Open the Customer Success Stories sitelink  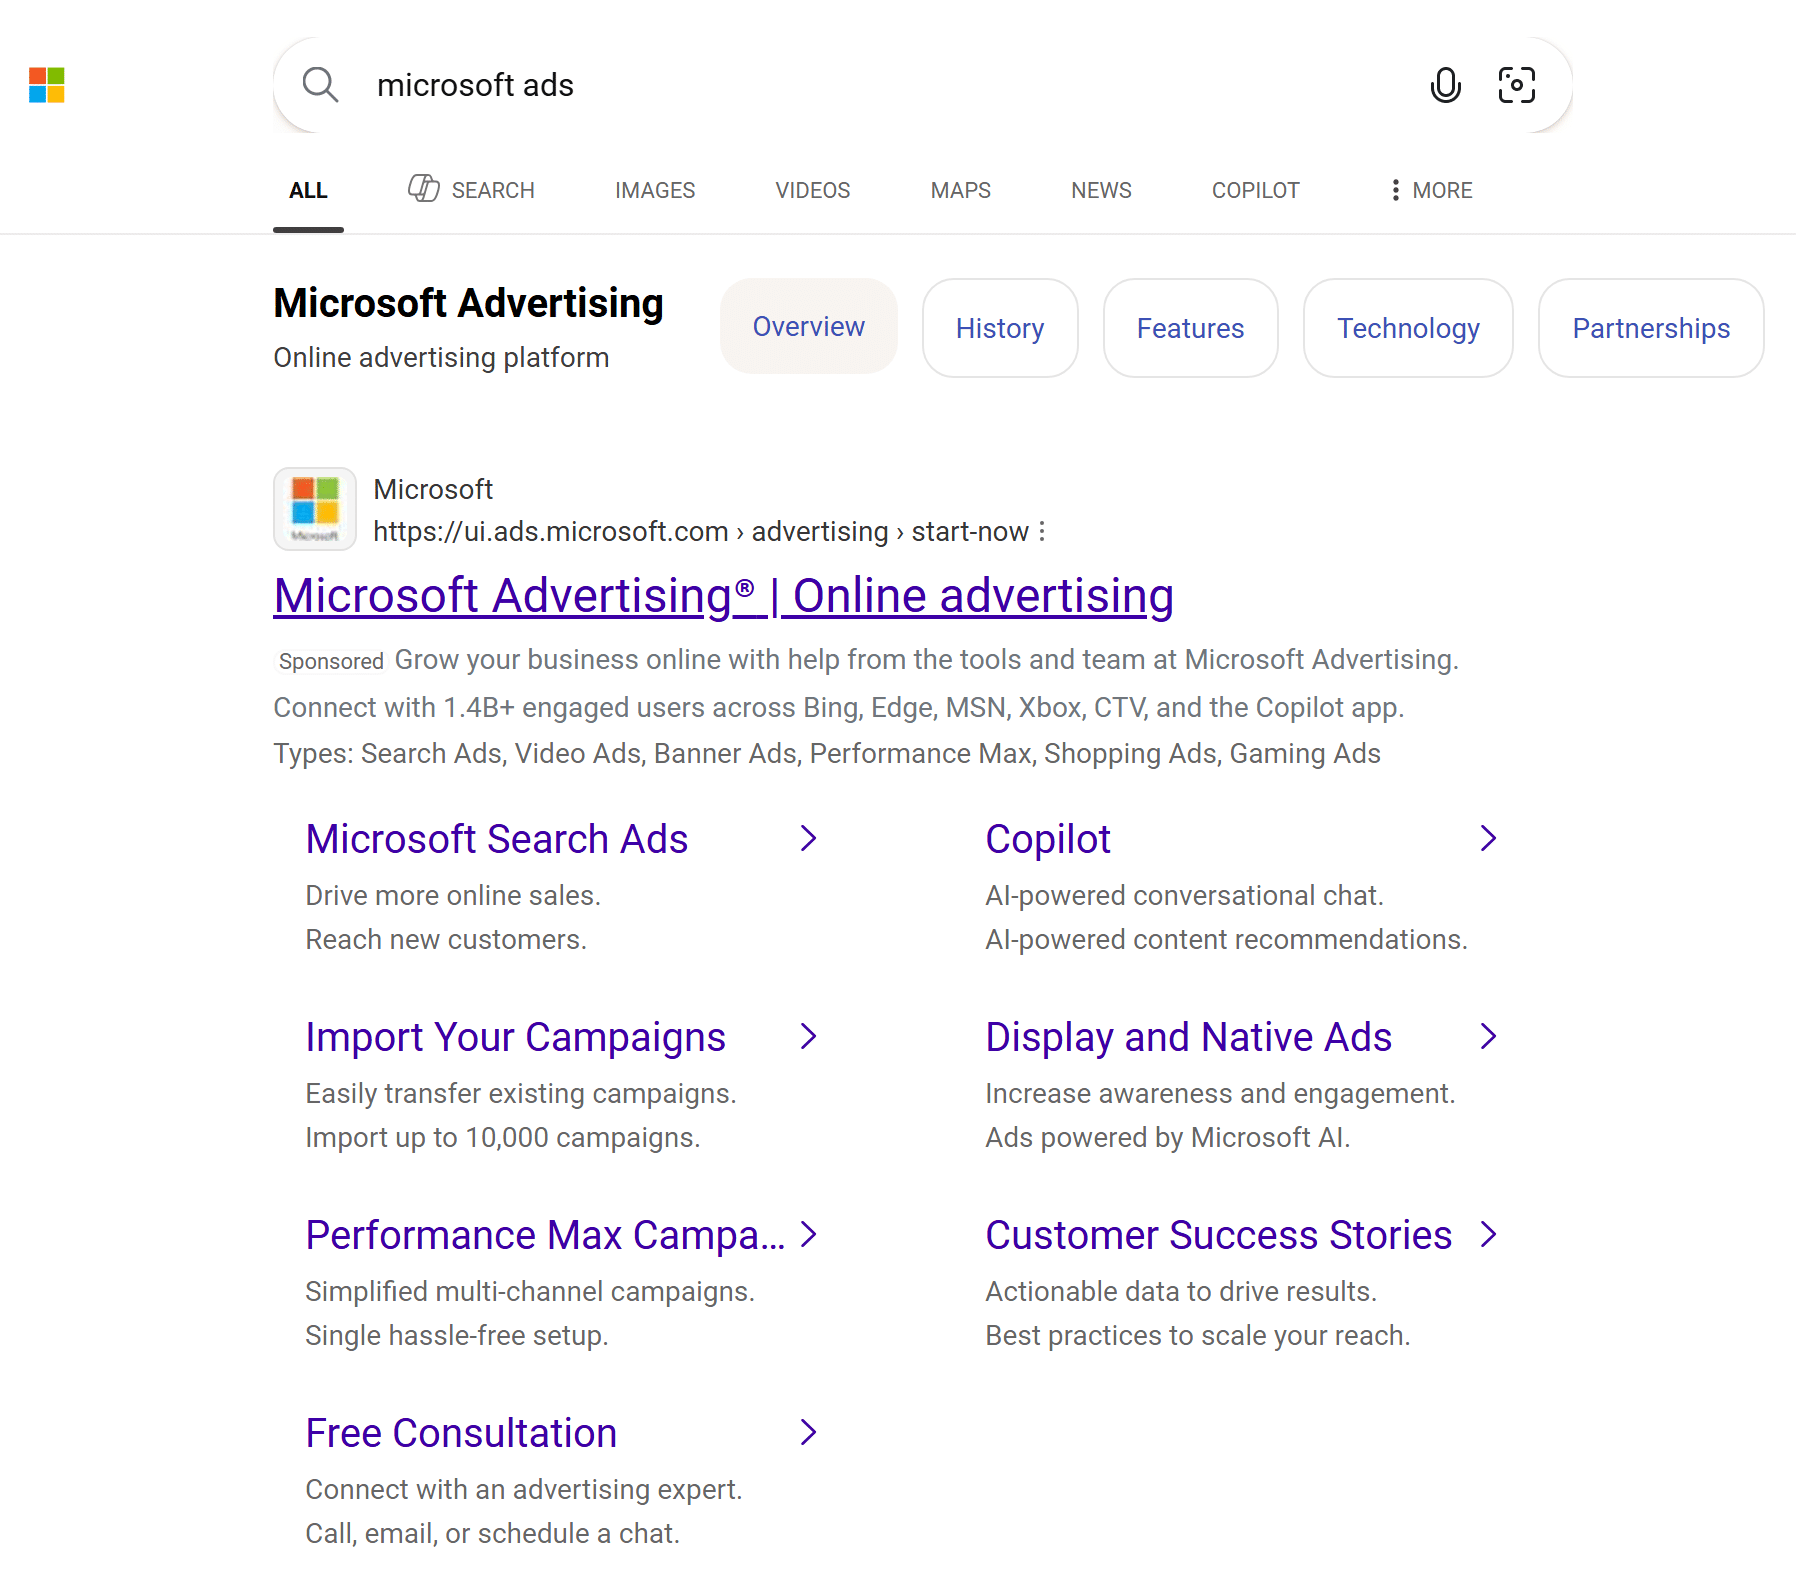click(1218, 1235)
